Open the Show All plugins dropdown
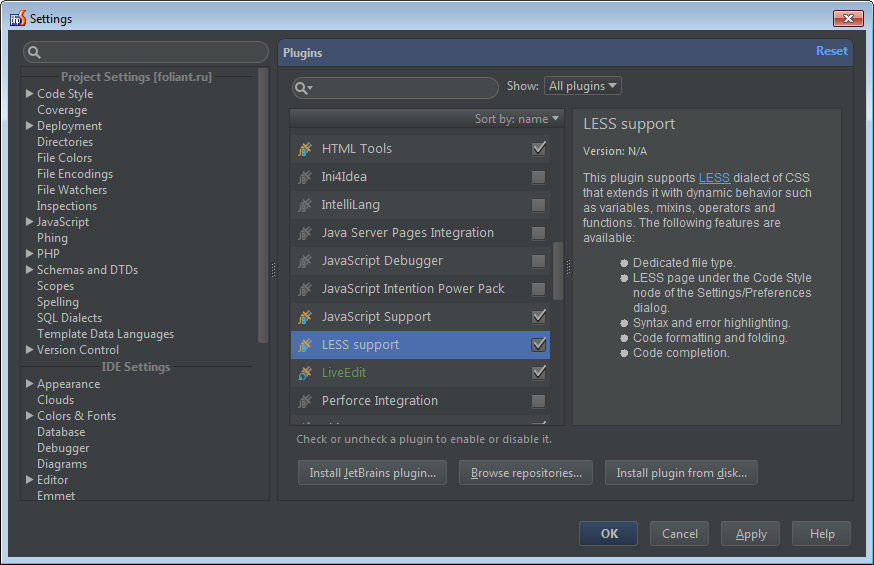Image resolution: width=874 pixels, height=565 pixels. [583, 86]
